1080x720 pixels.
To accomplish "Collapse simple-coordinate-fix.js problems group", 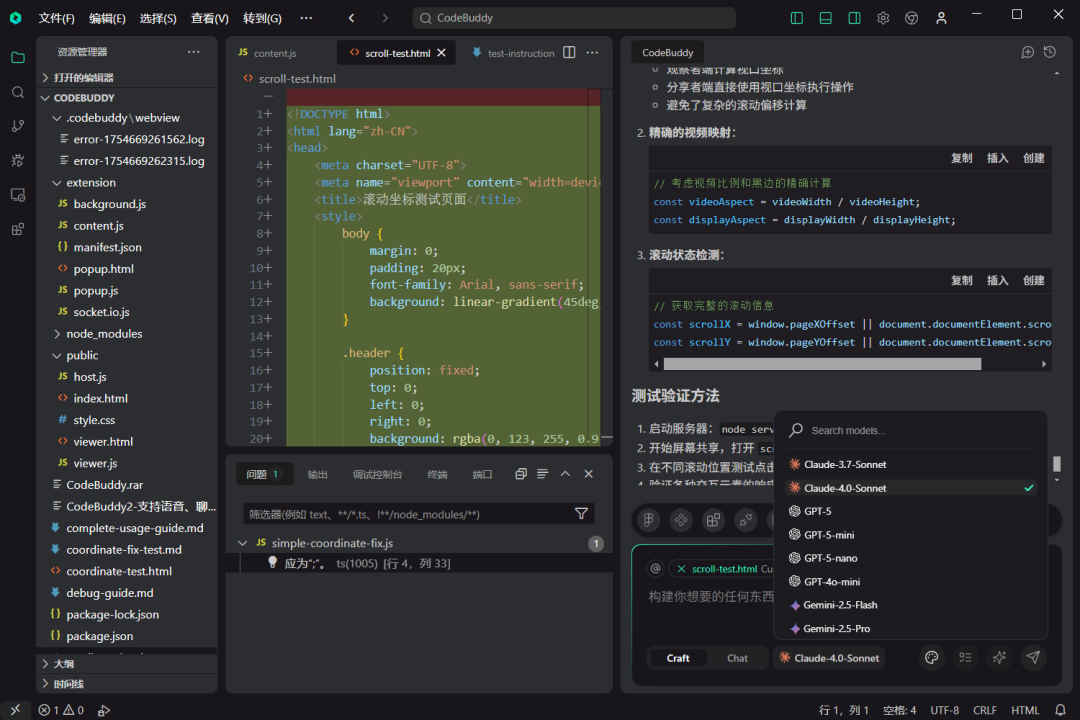I will (242, 543).
